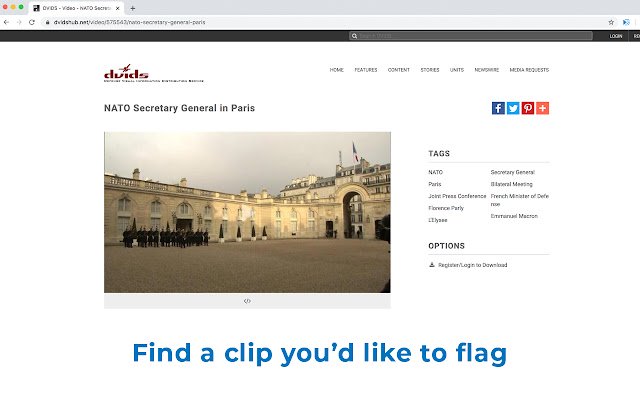The height and width of the screenshot is (400, 640).
Task: Select the Joint Press Conference tag
Action: tap(457, 196)
